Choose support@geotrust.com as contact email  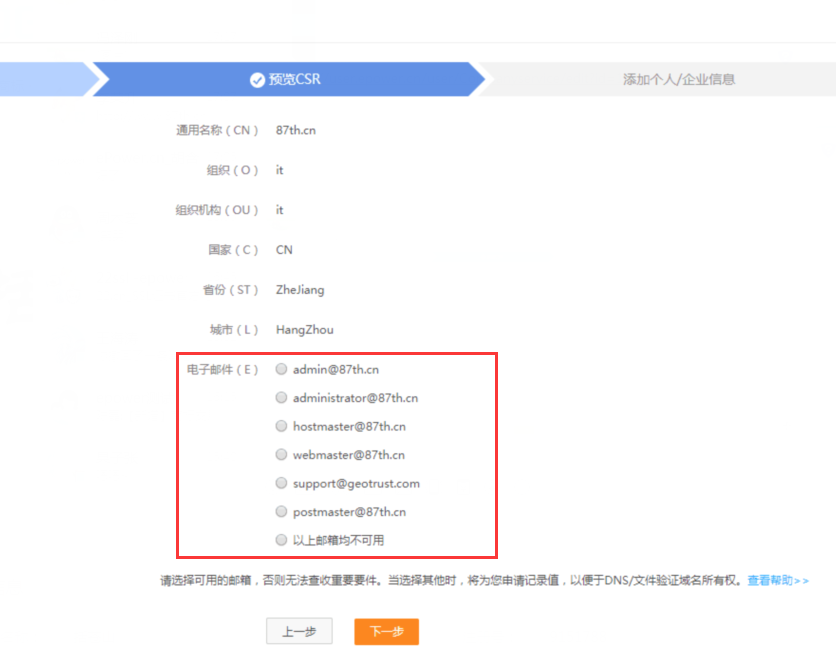(281, 482)
